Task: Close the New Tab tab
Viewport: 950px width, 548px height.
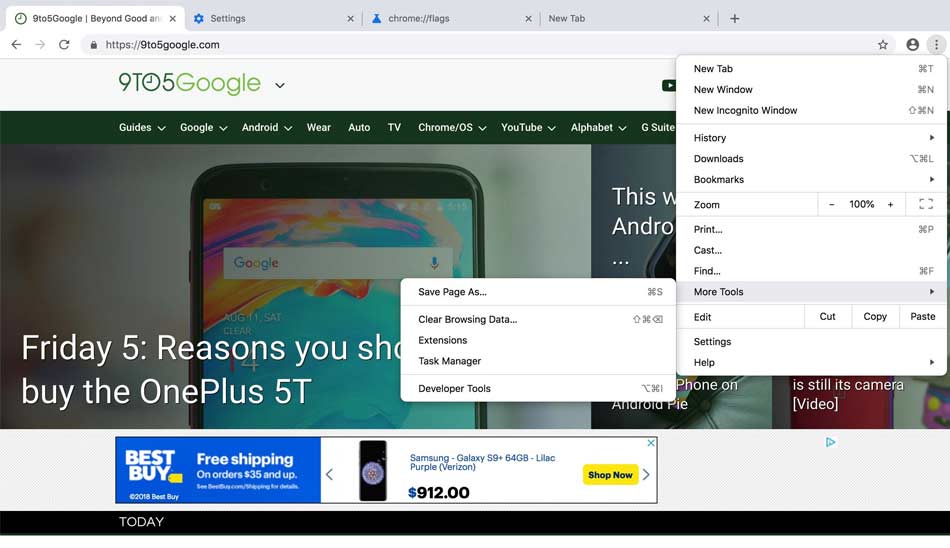Action: [x=706, y=19]
